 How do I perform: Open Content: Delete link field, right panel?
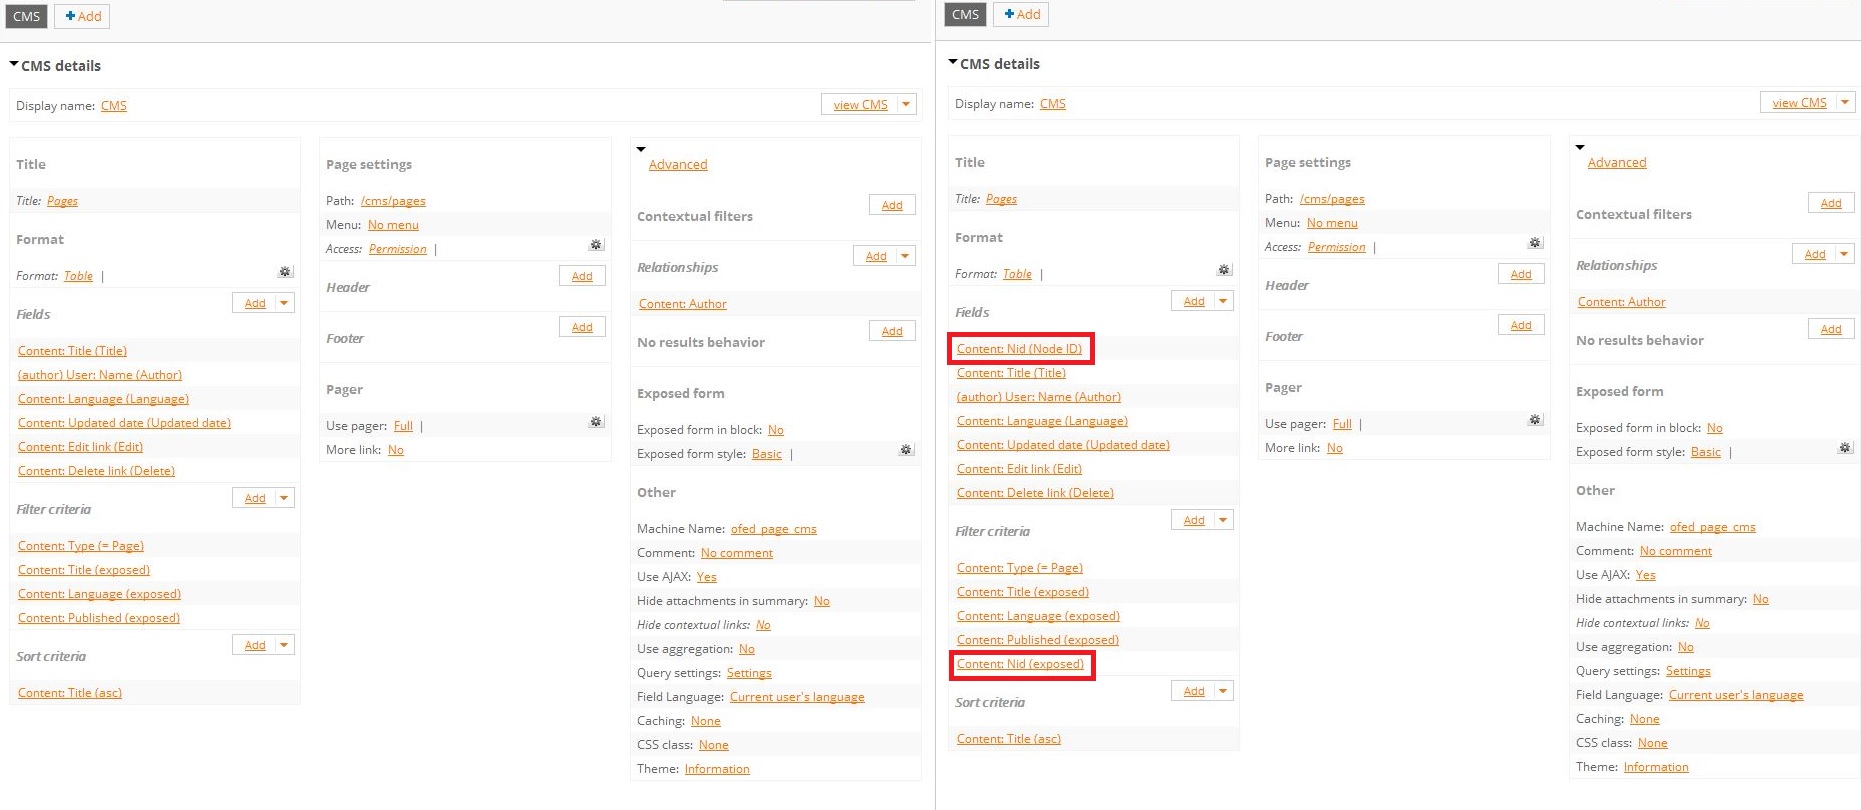(x=1035, y=493)
